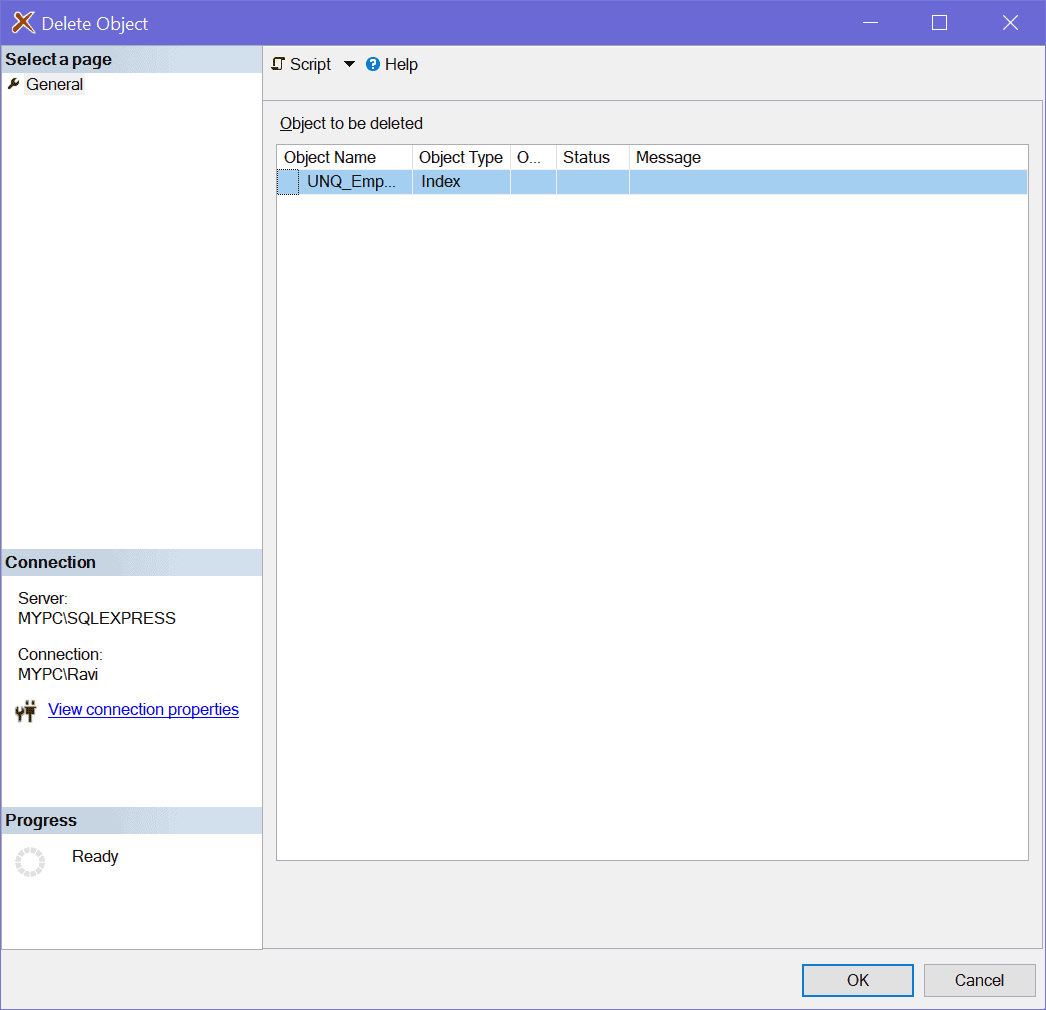Image resolution: width=1046 pixels, height=1010 pixels.
Task: Maximize the Delete Object window
Action: pos(939,23)
